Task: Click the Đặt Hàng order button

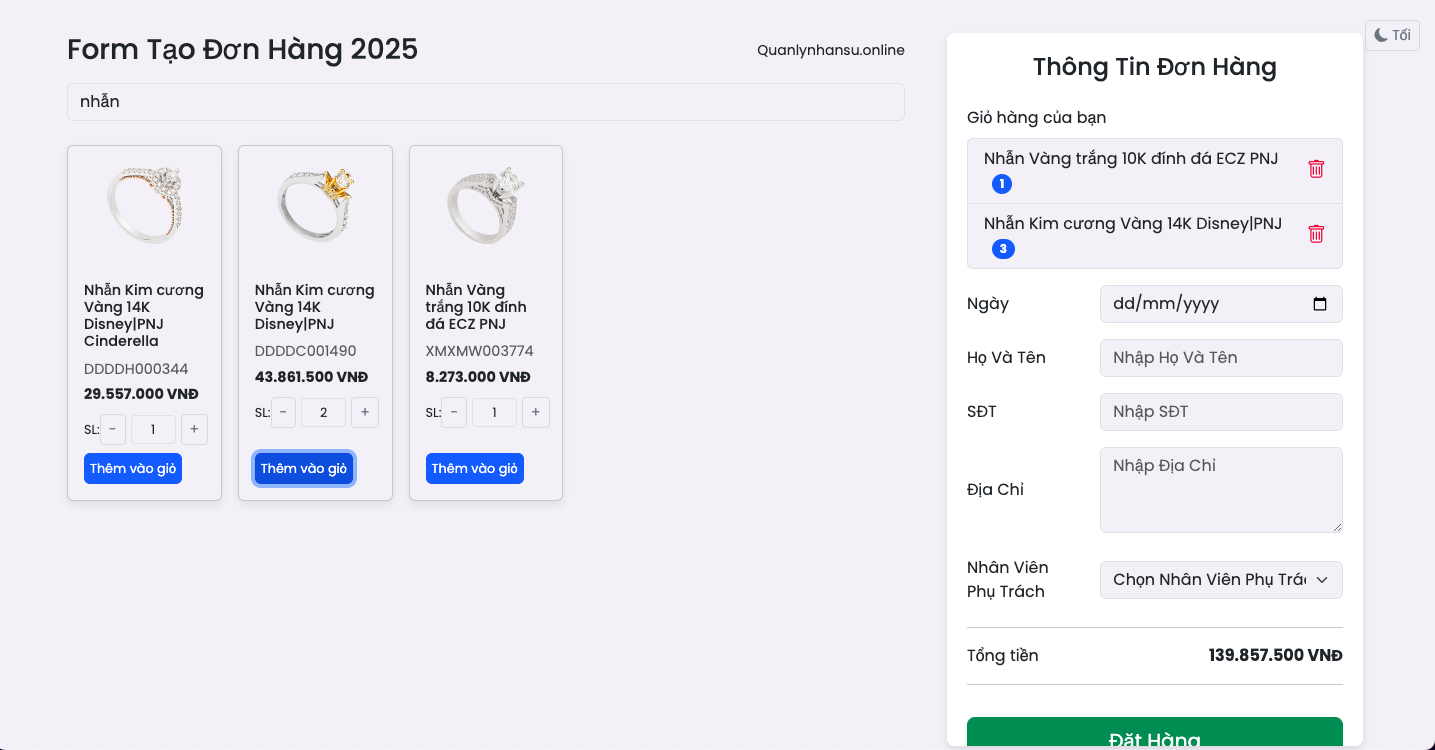Action: tap(1155, 734)
